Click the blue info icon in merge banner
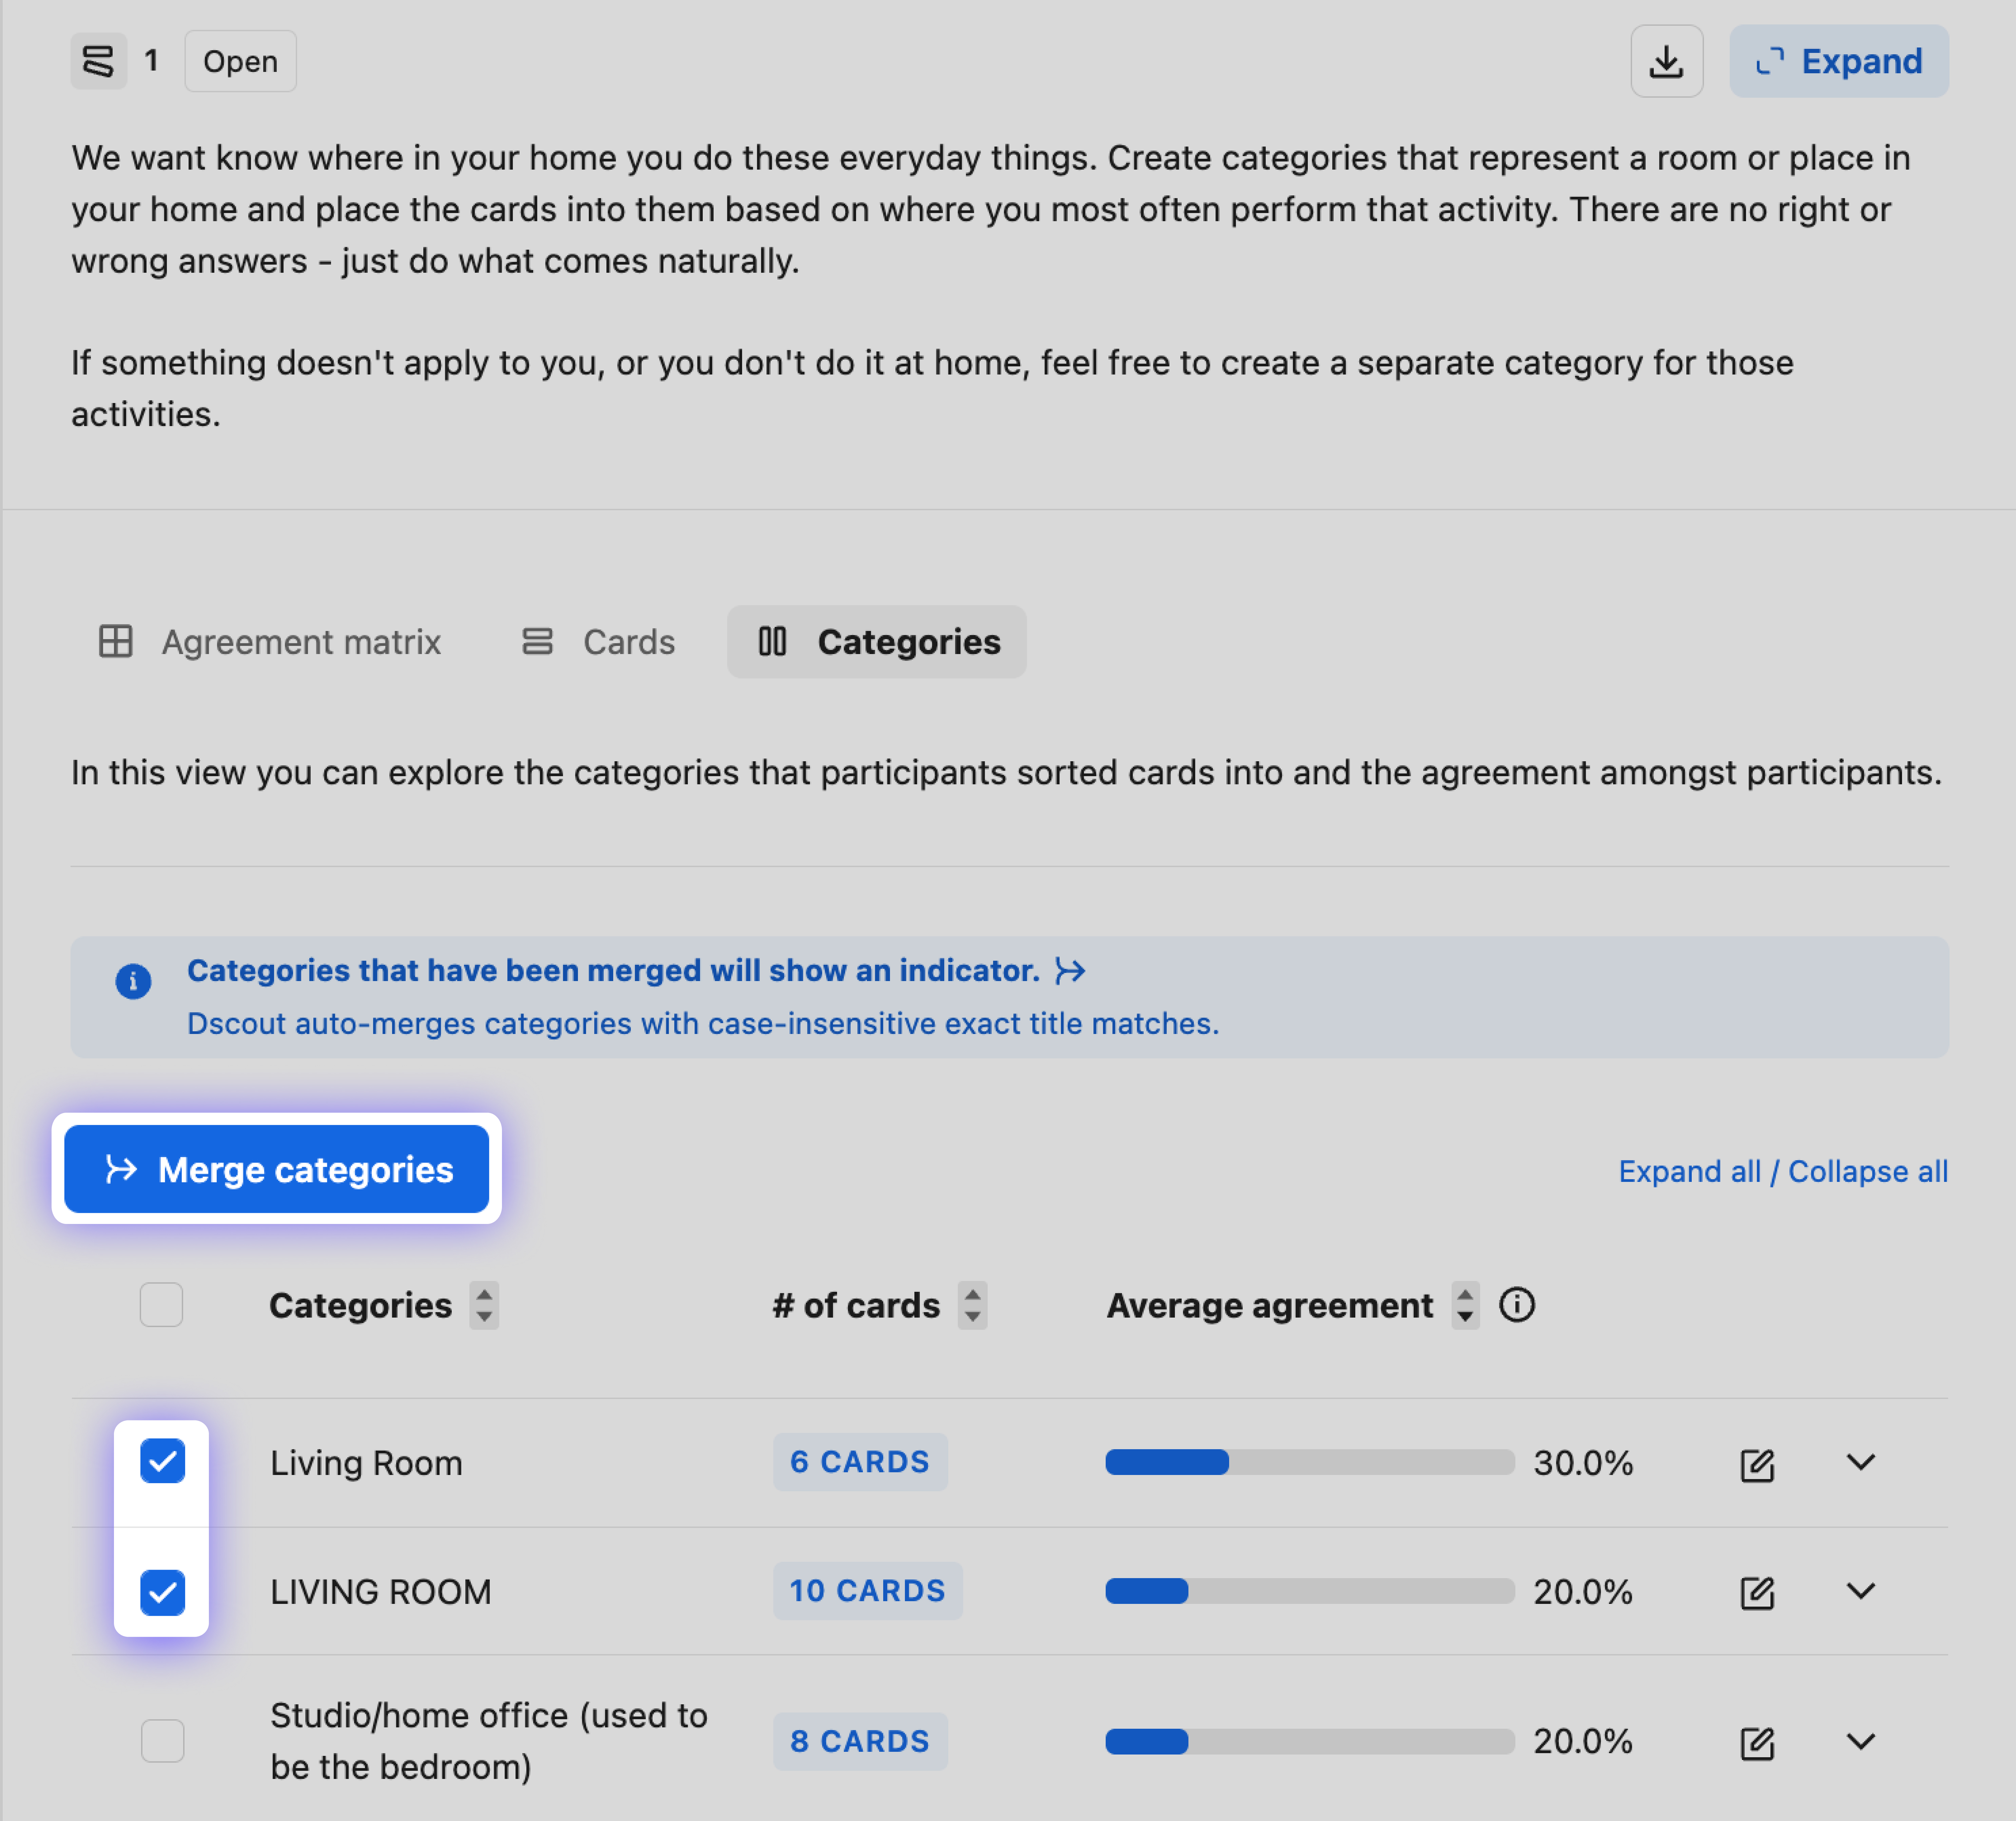The image size is (2016, 1821). [x=133, y=981]
